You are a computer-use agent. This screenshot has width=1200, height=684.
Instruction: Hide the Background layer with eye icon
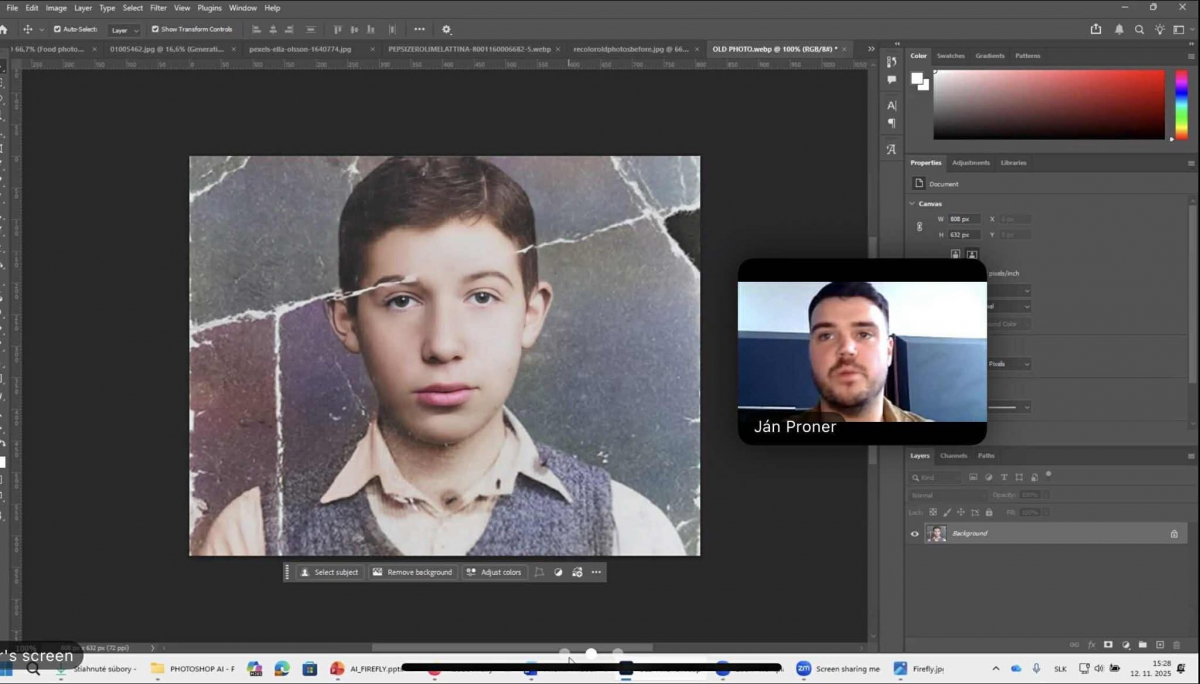[914, 534]
